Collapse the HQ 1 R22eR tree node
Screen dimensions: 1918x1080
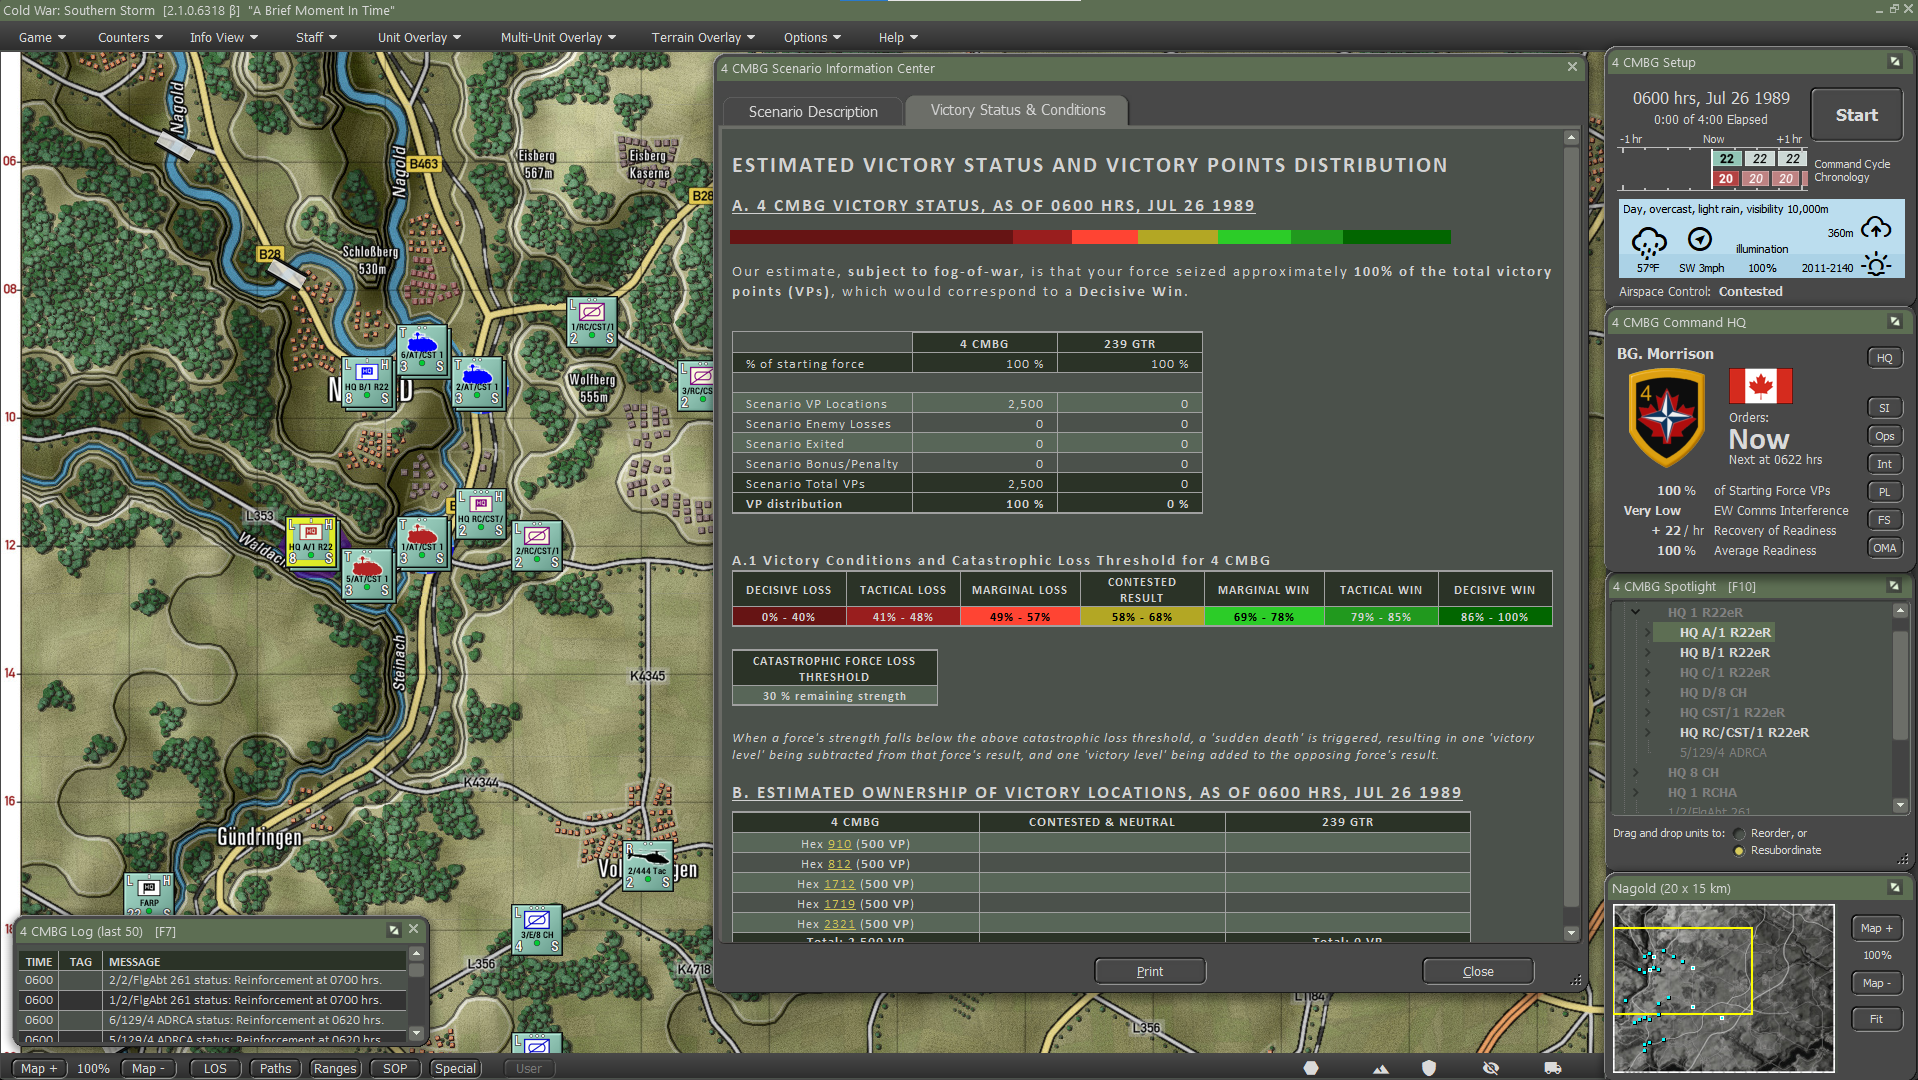(x=1635, y=612)
